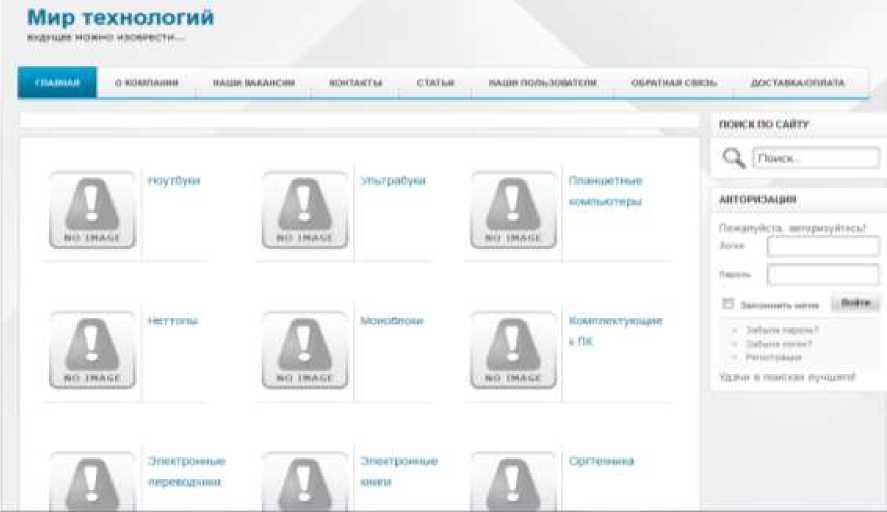887x512 pixels.
Task: Open the Ультрабуки category link
Action: click(393, 180)
